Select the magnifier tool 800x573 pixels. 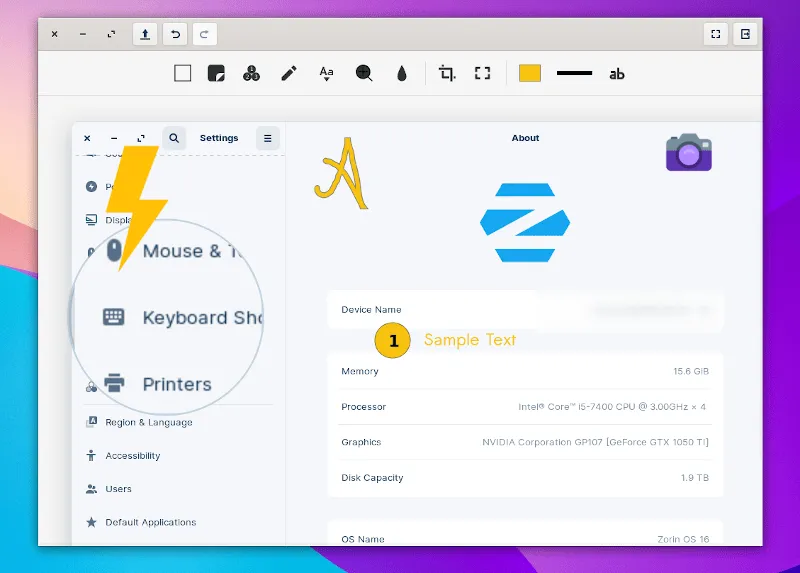click(364, 73)
